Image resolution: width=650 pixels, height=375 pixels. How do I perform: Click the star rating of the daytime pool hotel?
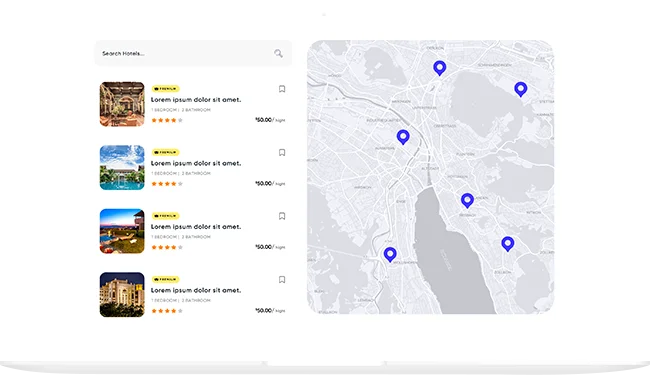(167, 184)
